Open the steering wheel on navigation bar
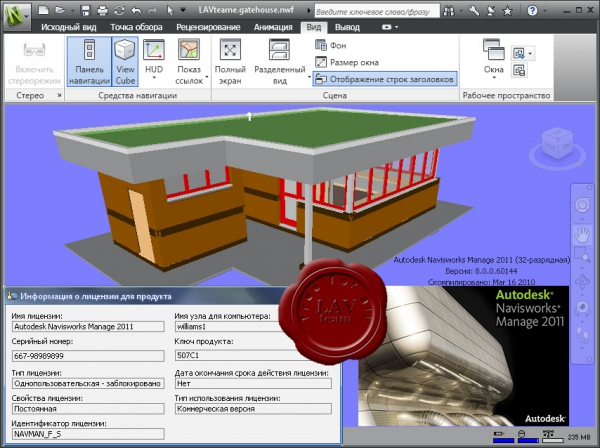600x448 pixels. click(582, 205)
